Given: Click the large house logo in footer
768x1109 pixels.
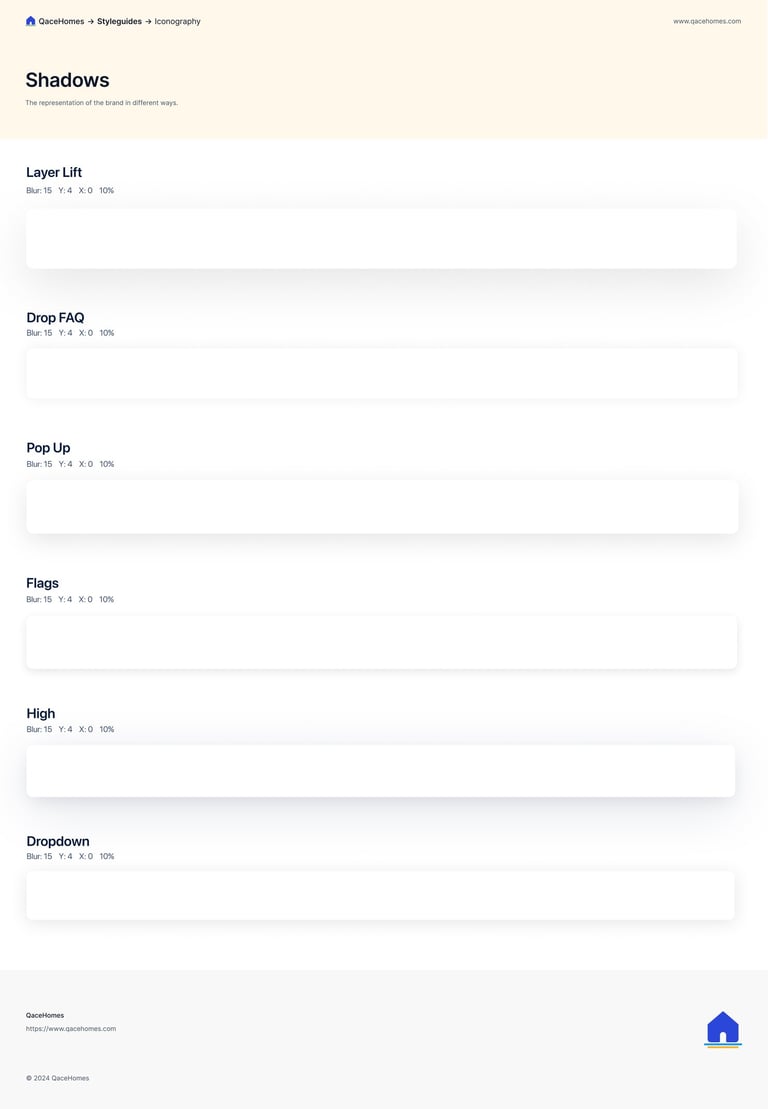Looking at the screenshot, I should 723,1029.
